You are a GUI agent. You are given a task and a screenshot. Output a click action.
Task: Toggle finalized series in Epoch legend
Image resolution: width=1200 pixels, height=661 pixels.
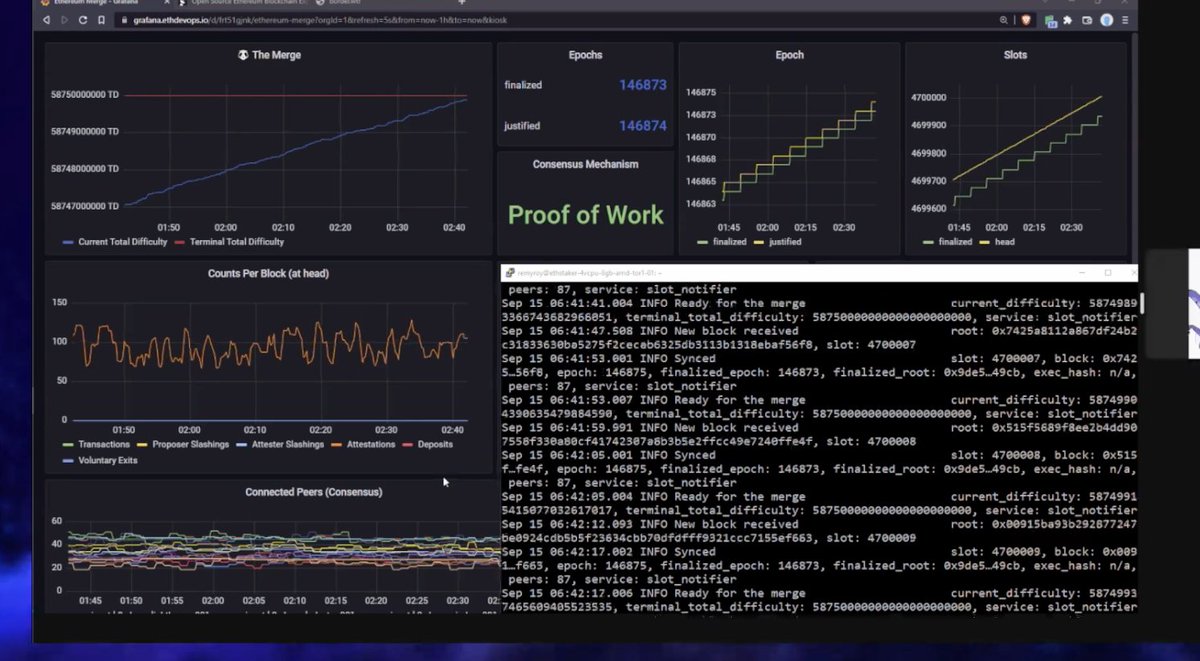pyautogui.click(x=724, y=241)
